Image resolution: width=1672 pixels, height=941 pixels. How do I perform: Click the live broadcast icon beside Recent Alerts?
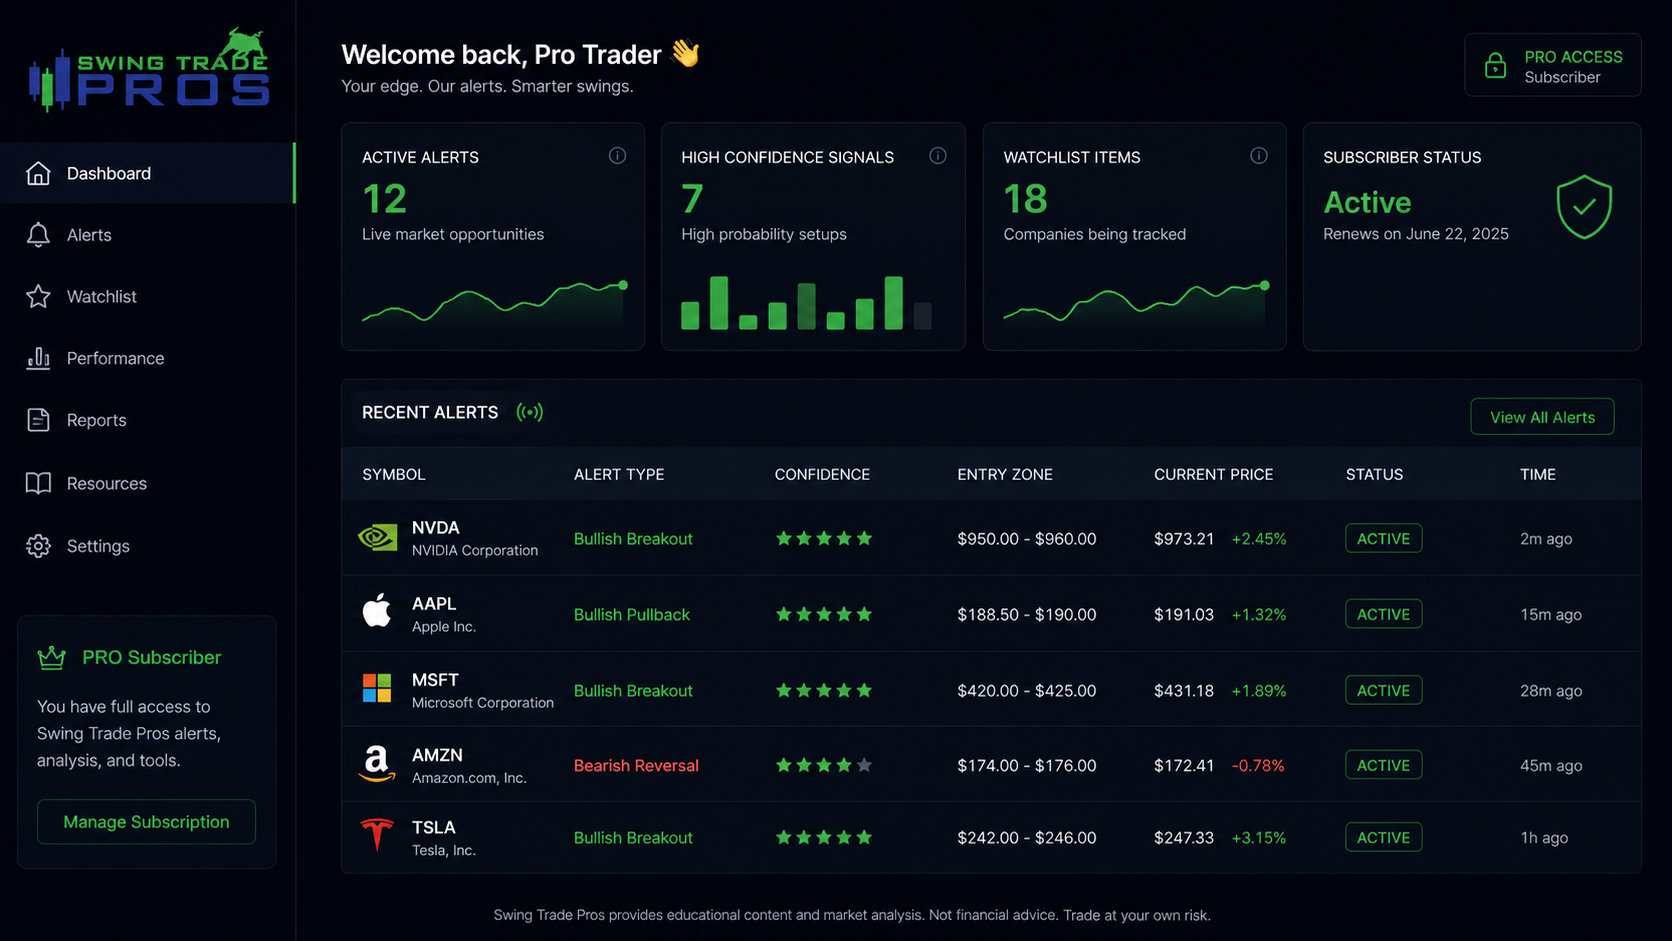click(529, 412)
